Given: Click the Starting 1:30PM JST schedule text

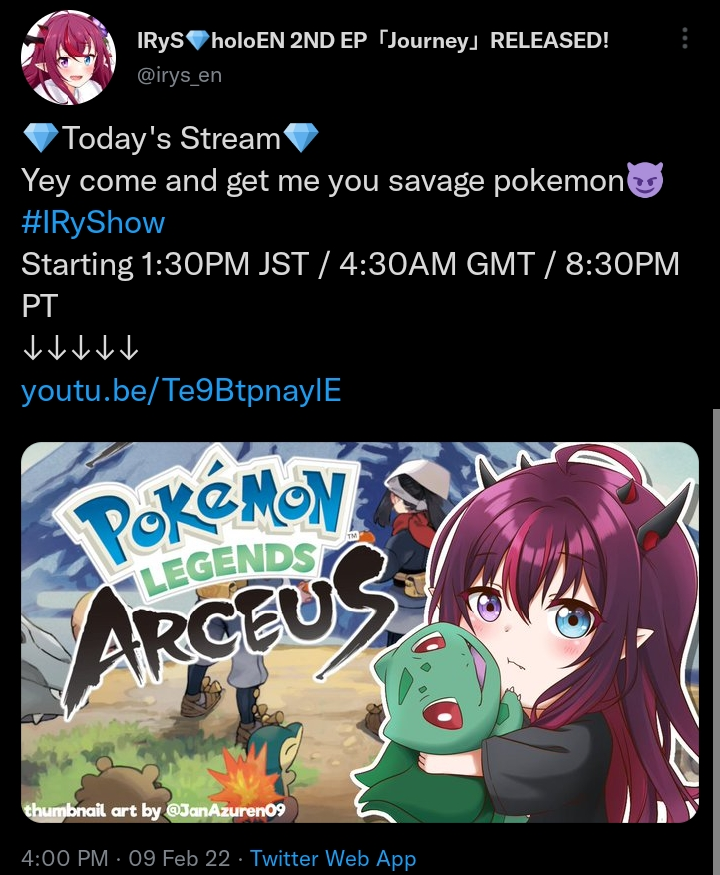Looking at the screenshot, I should coord(165,264).
